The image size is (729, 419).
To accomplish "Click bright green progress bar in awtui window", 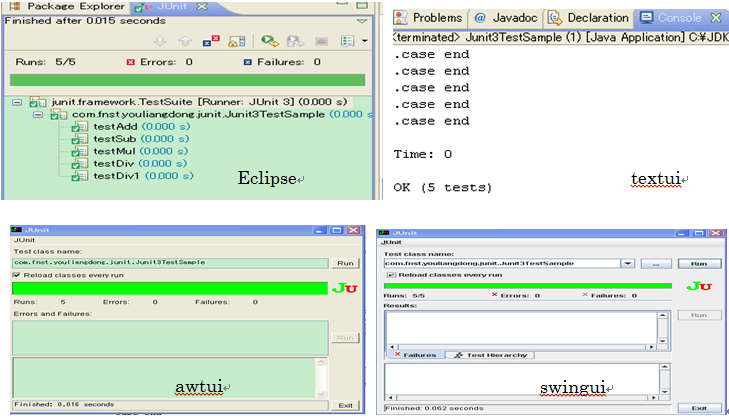I will [170, 288].
